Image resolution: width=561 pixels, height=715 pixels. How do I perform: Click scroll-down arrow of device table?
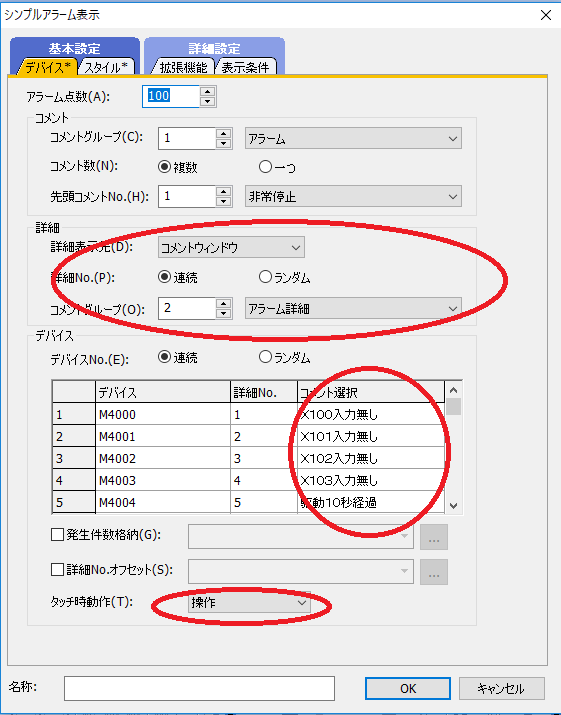coord(453,505)
